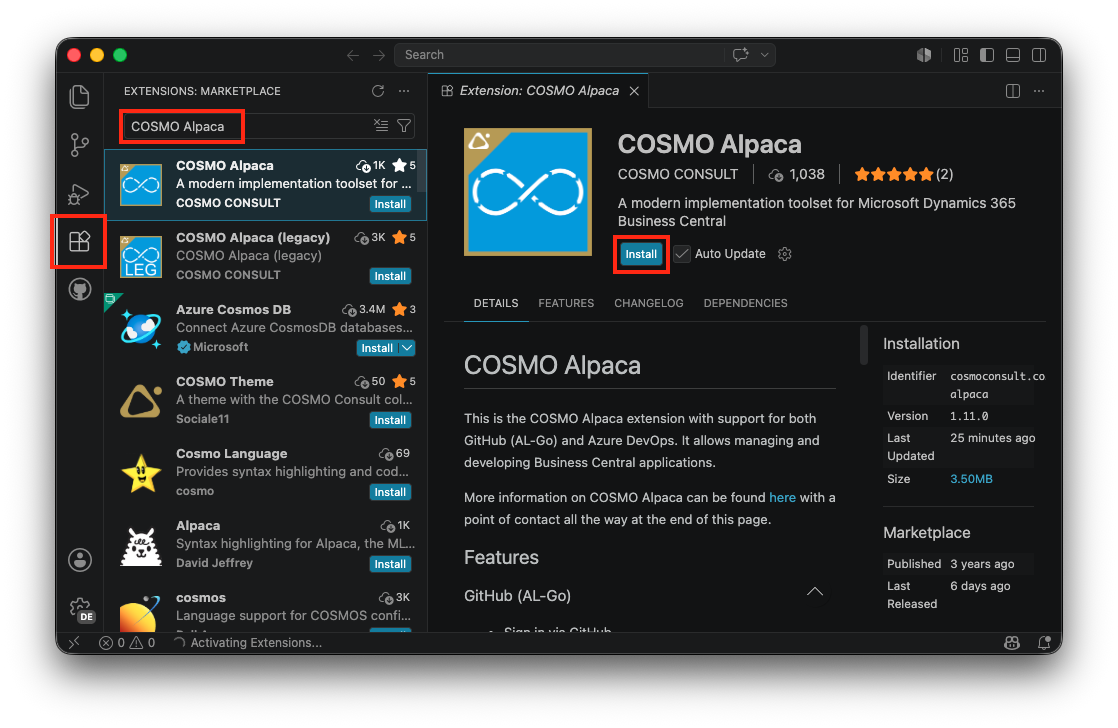Open Azure Cosmos DB install dropdown arrow
Screen dimensions: 1118x728
tap(406, 348)
